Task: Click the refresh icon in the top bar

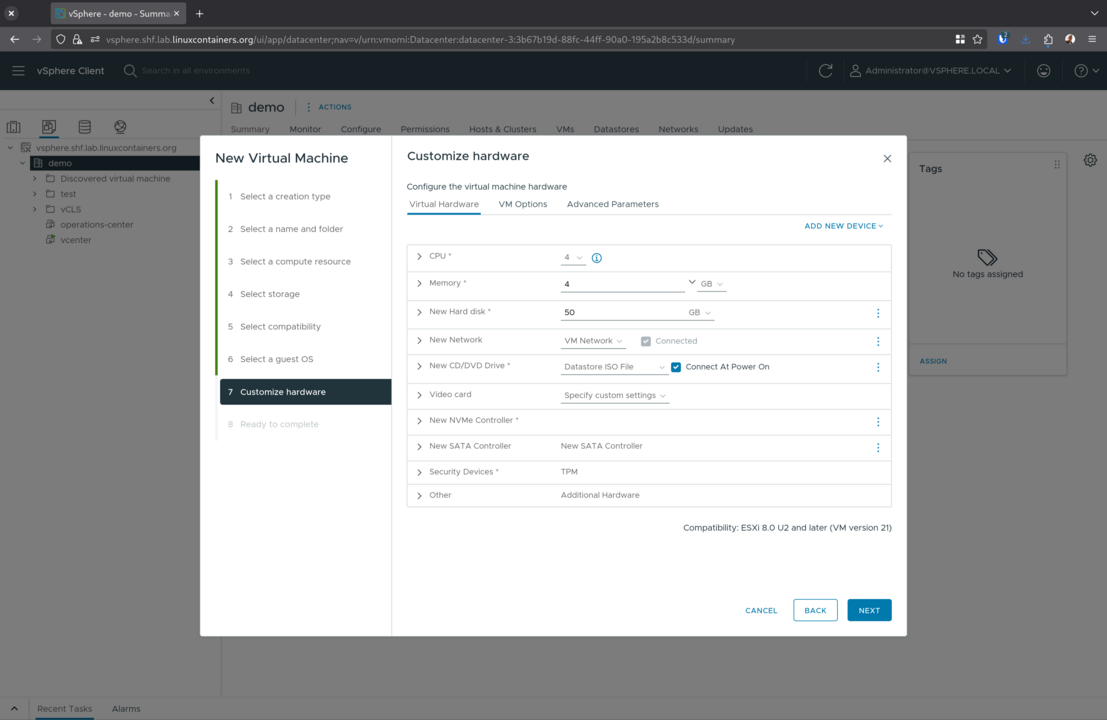Action: pyautogui.click(x=824, y=71)
